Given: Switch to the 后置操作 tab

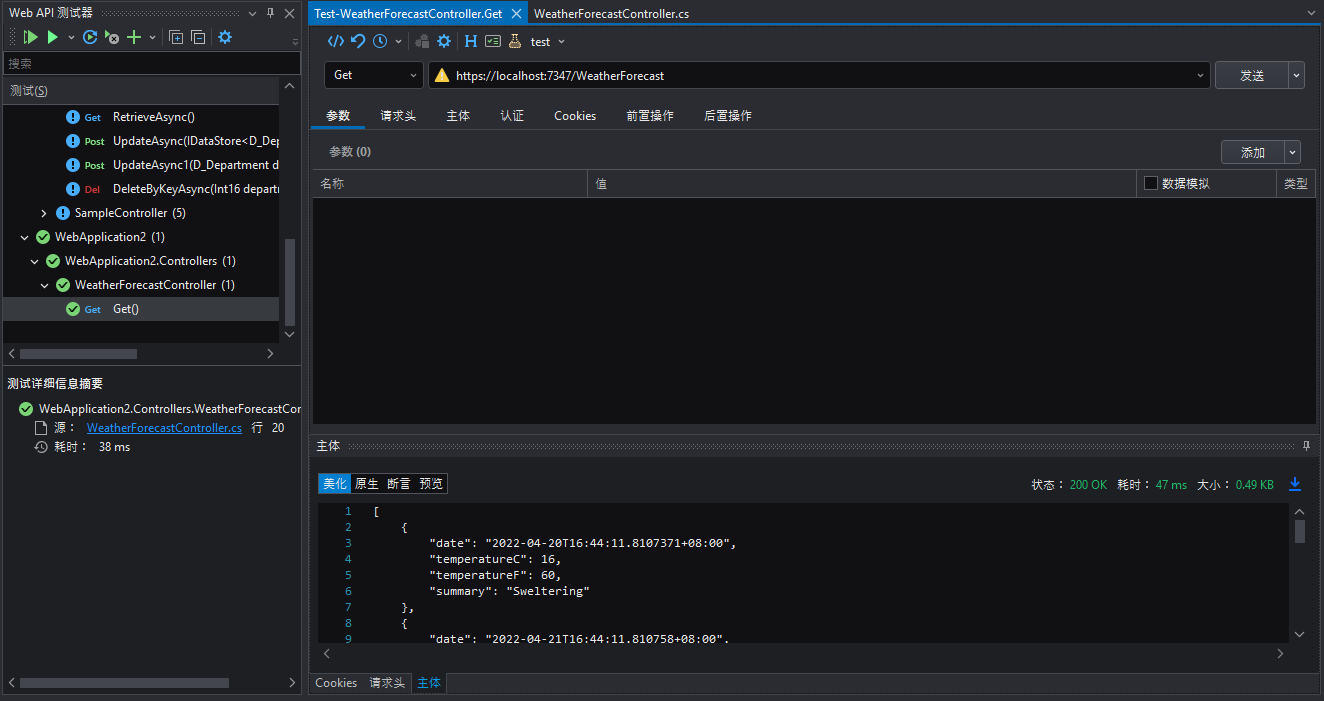Looking at the screenshot, I should coord(728,116).
